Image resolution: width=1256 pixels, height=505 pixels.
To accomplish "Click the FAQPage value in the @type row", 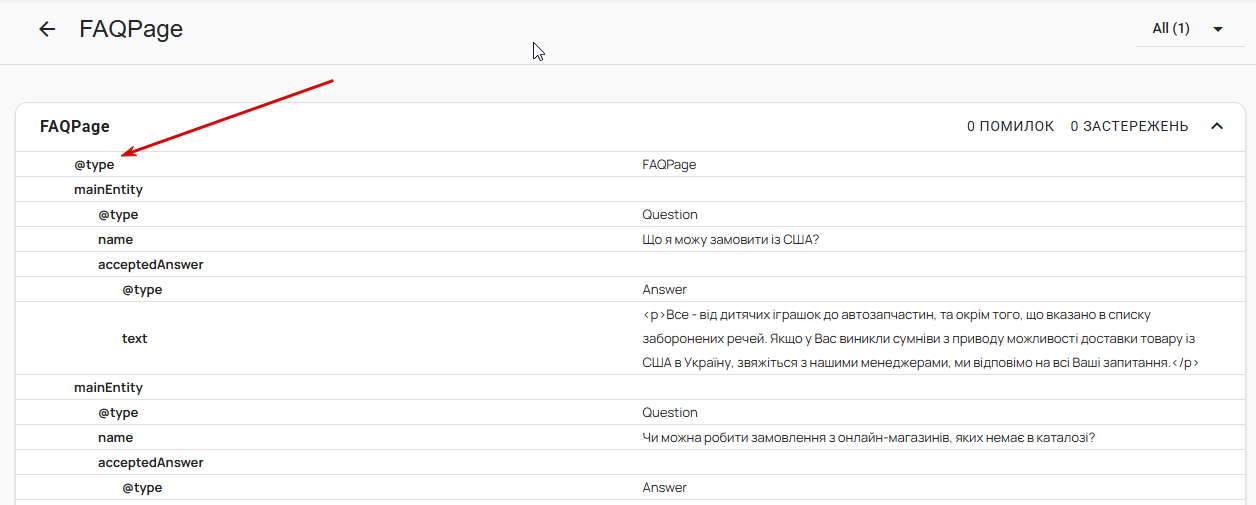I will click(x=669, y=165).
